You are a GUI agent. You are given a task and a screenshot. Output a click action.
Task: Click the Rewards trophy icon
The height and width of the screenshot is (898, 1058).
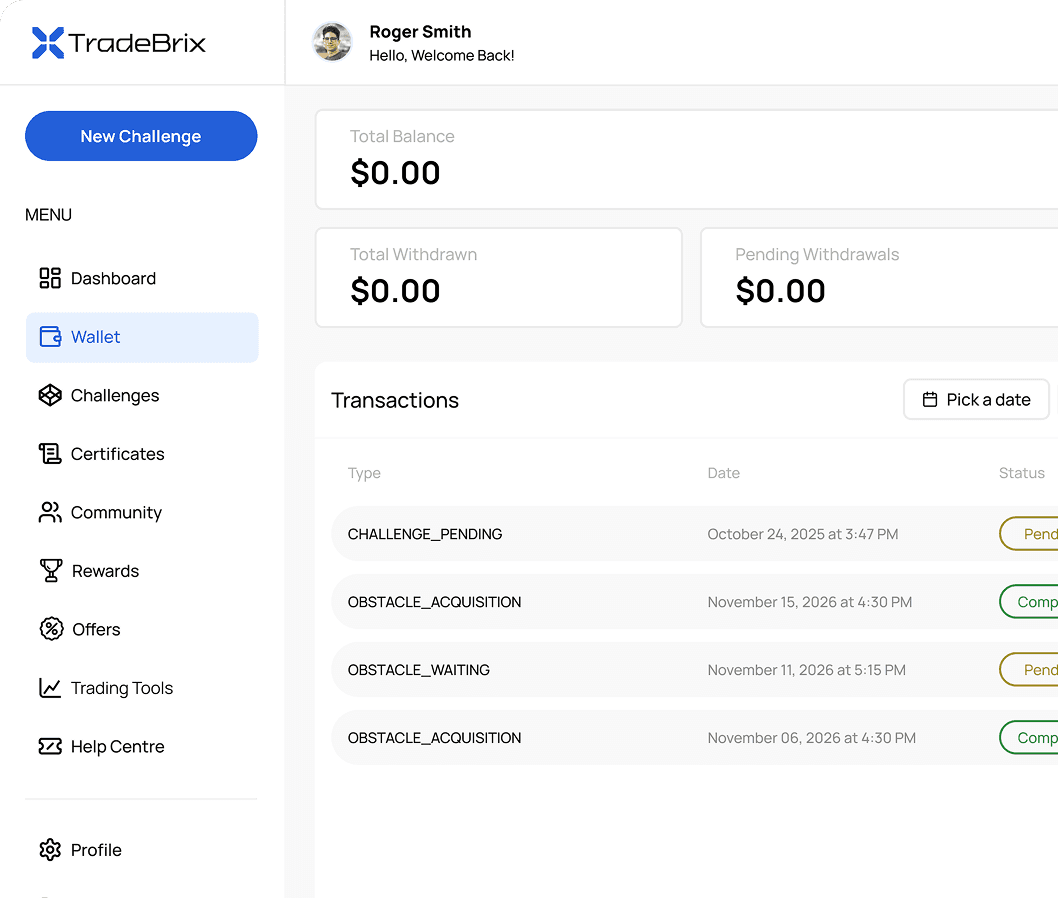tap(51, 571)
